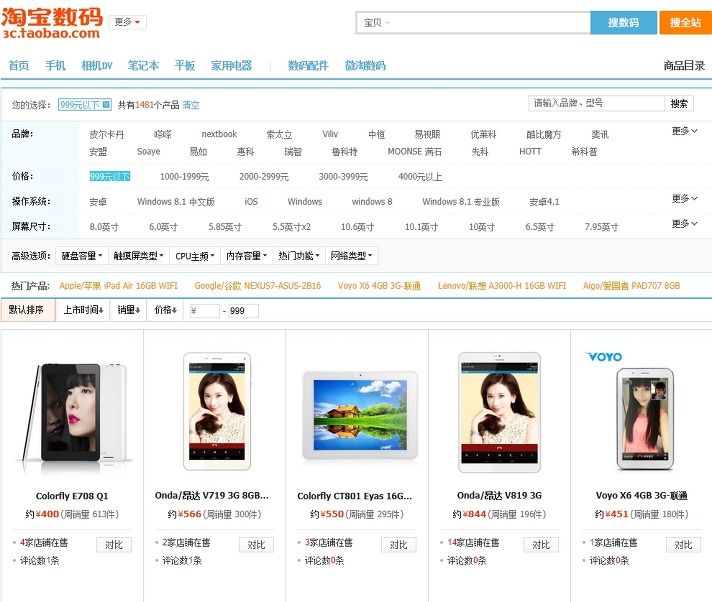Open the 平板 nav category

pyautogui.click(x=185, y=65)
